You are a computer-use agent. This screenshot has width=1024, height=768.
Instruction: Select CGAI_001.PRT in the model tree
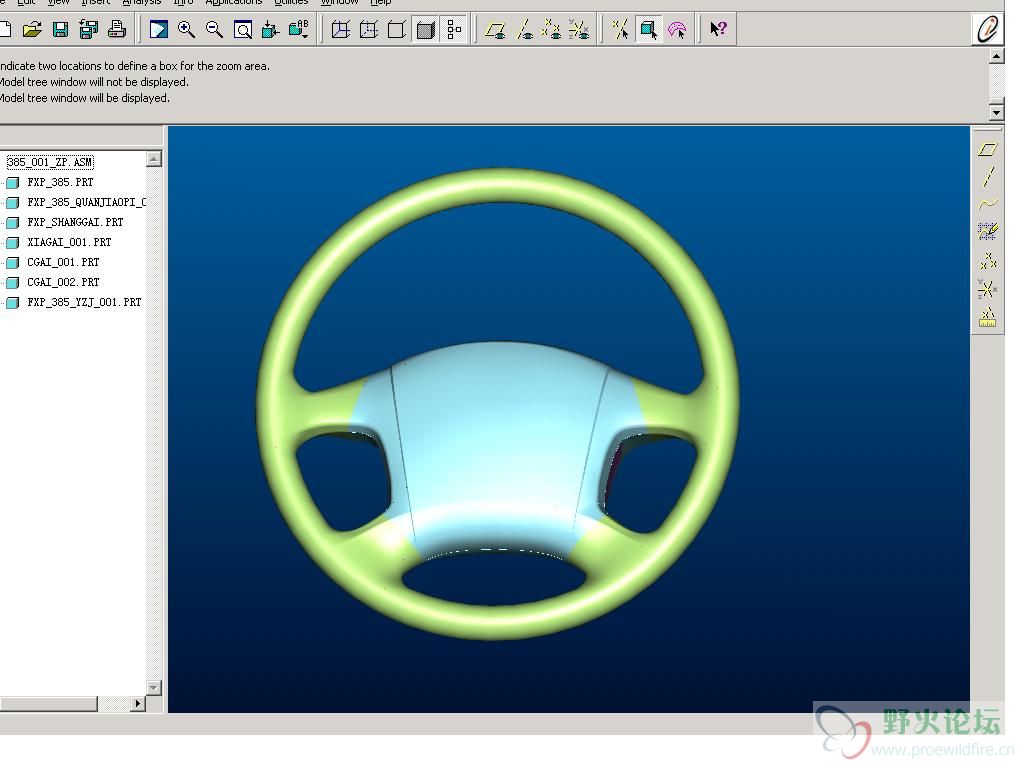tap(63, 262)
